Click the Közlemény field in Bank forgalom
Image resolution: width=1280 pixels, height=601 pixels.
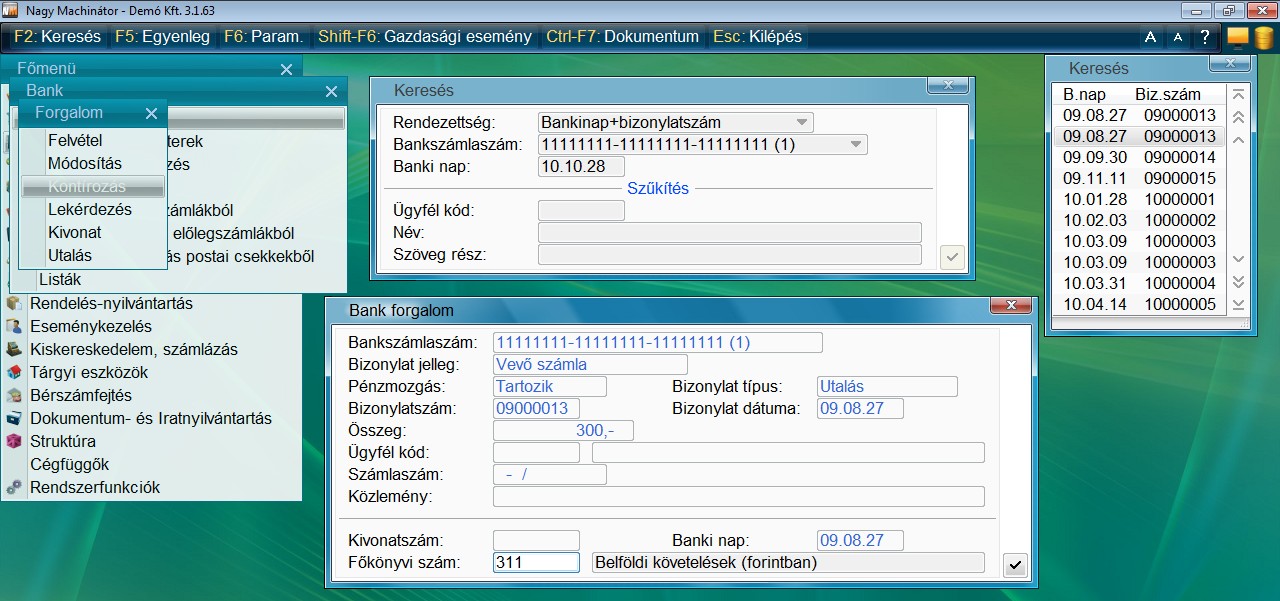[739, 496]
